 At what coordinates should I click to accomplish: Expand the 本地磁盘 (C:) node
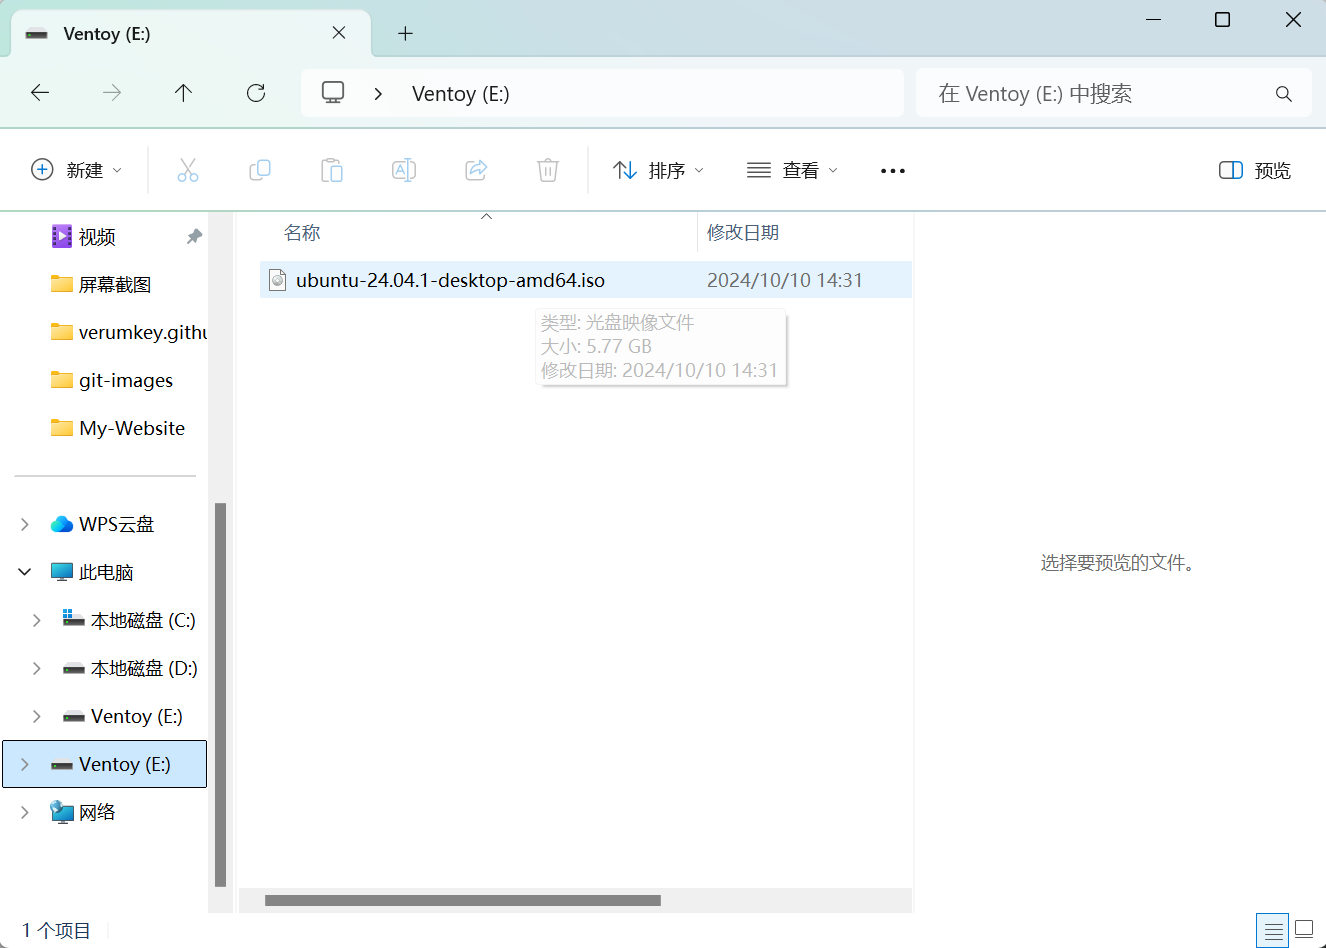click(x=37, y=620)
